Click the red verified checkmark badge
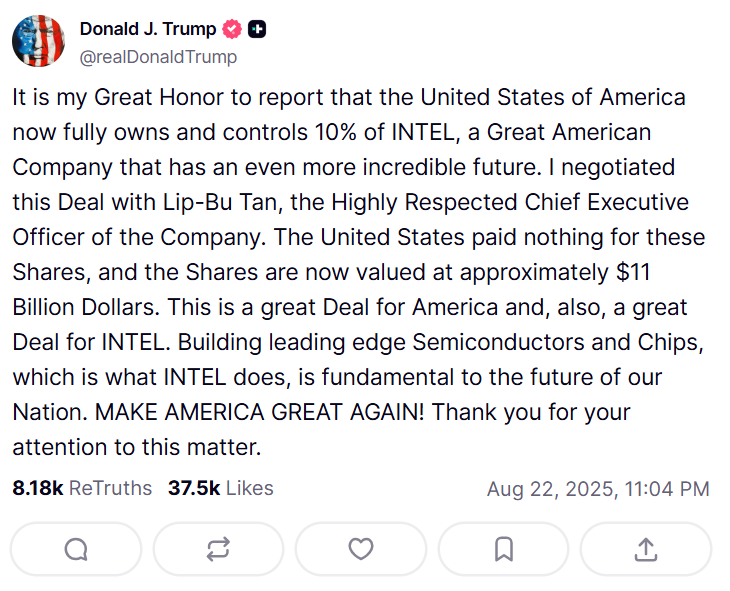Image resolution: width=730 pixels, height=591 pixels. pyautogui.click(x=232, y=30)
